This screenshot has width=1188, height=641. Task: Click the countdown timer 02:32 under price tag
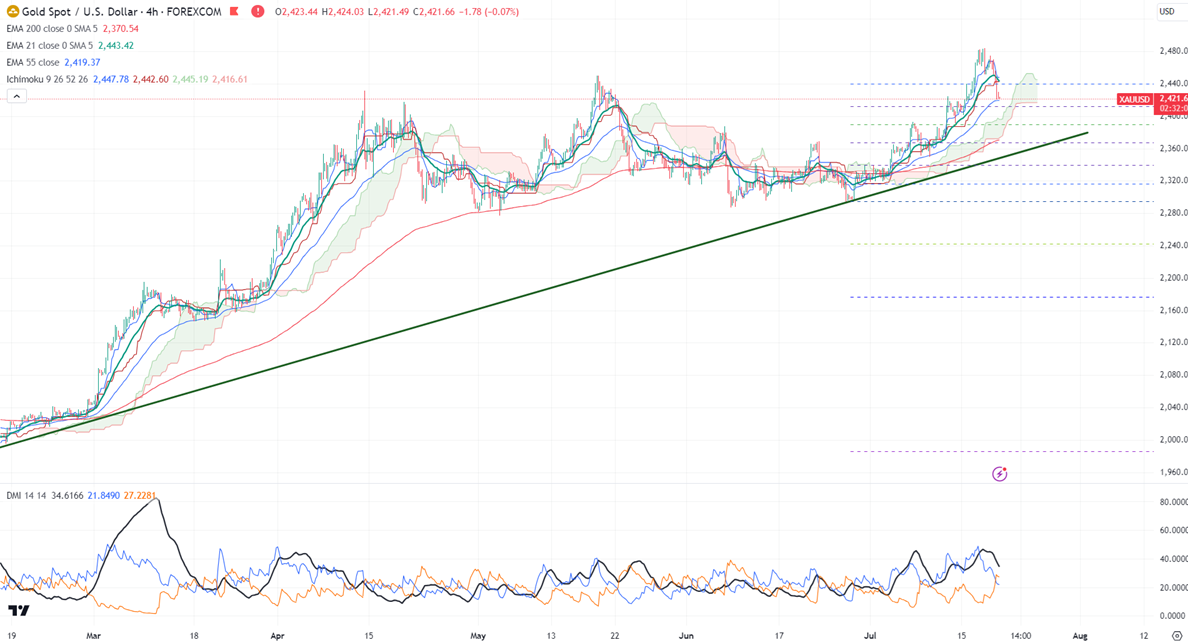pyautogui.click(x=1171, y=109)
